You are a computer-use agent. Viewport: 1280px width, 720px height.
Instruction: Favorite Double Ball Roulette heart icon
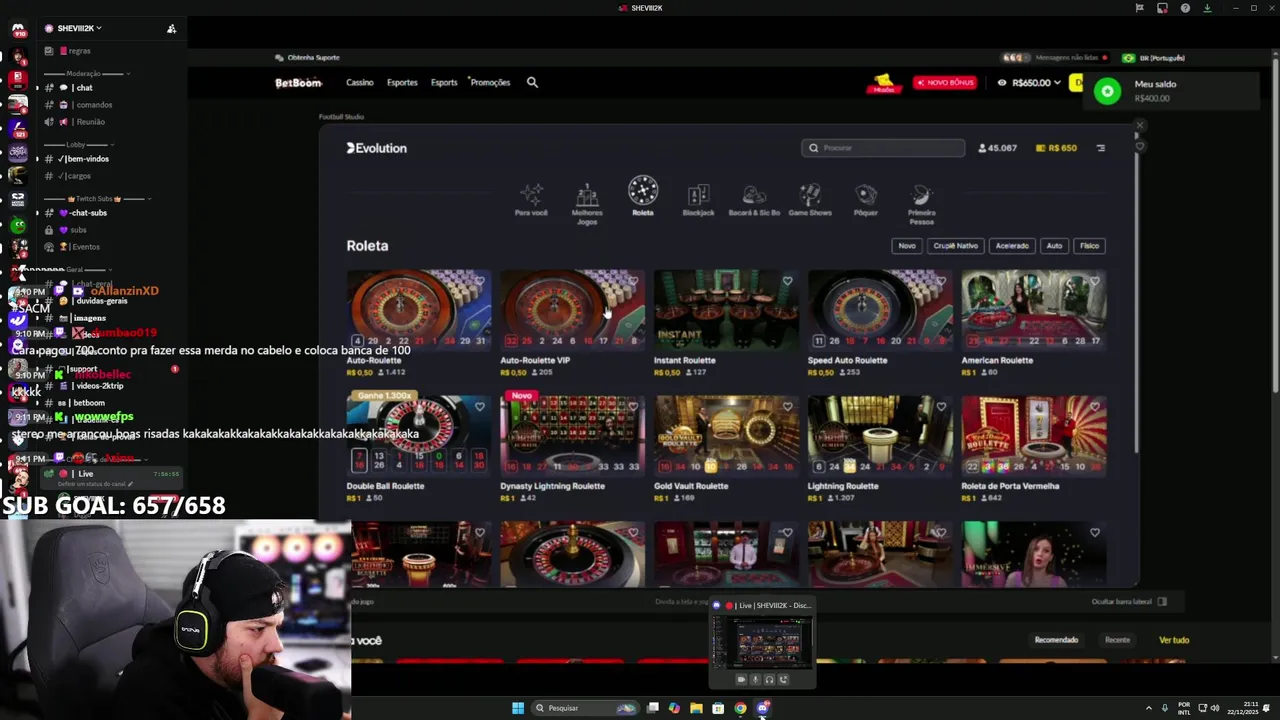pyautogui.click(x=480, y=407)
